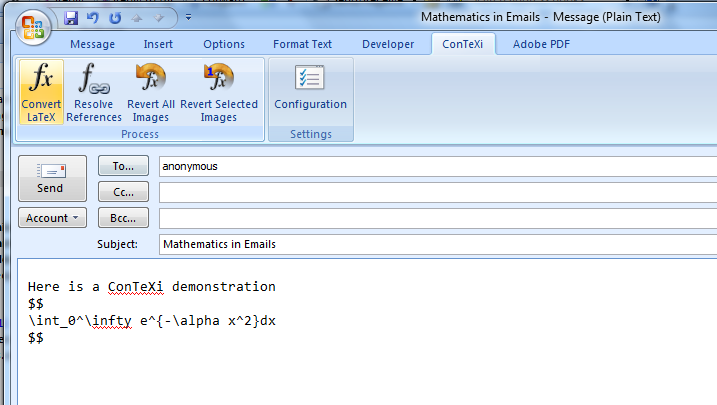Image resolution: width=717 pixels, height=405 pixels.
Task: Run Convert LaTeX command
Action: (41, 92)
